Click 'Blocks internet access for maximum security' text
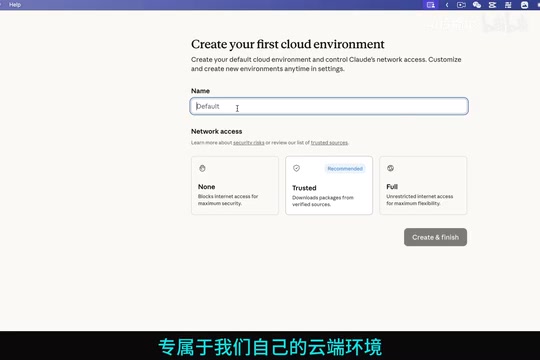Viewport: 540px width, 360px height. [x=228, y=200]
